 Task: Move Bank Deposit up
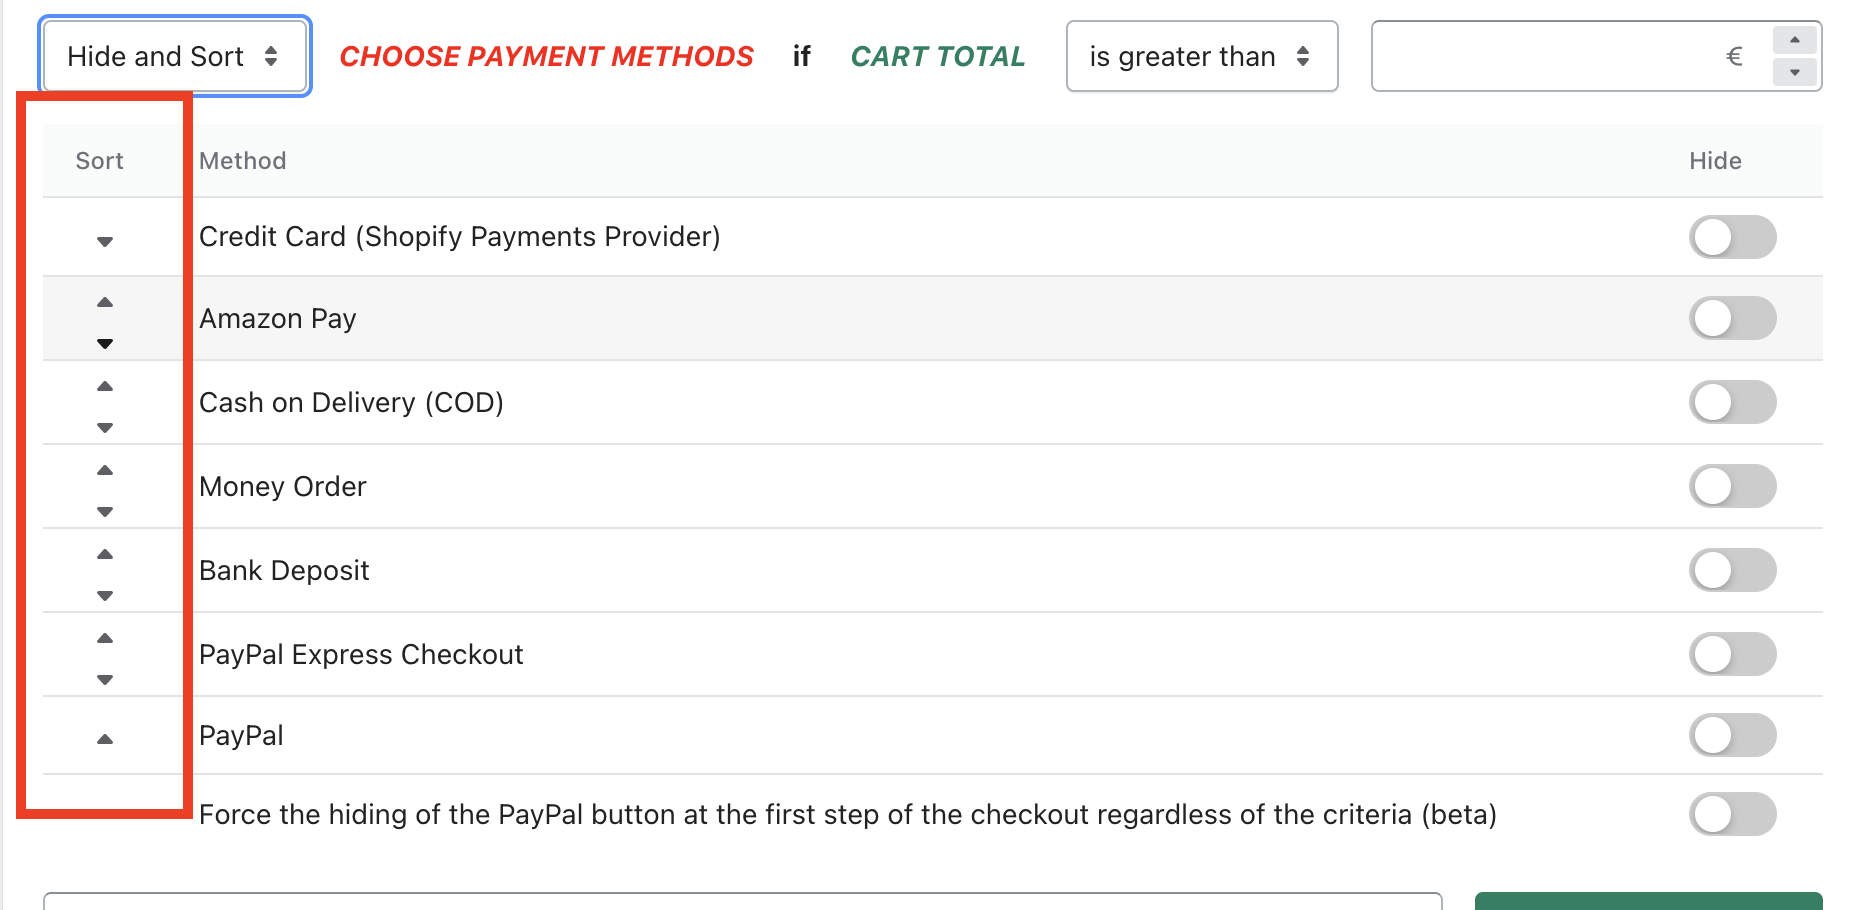pos(105,554)
